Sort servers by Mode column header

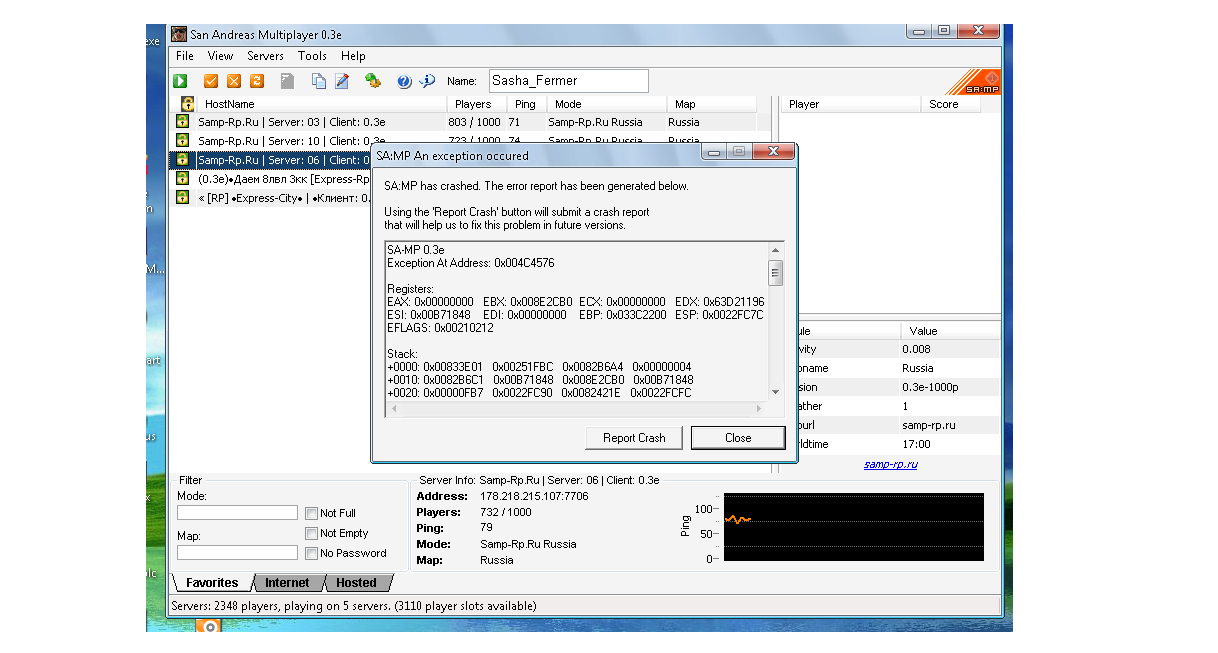[606, 104]
